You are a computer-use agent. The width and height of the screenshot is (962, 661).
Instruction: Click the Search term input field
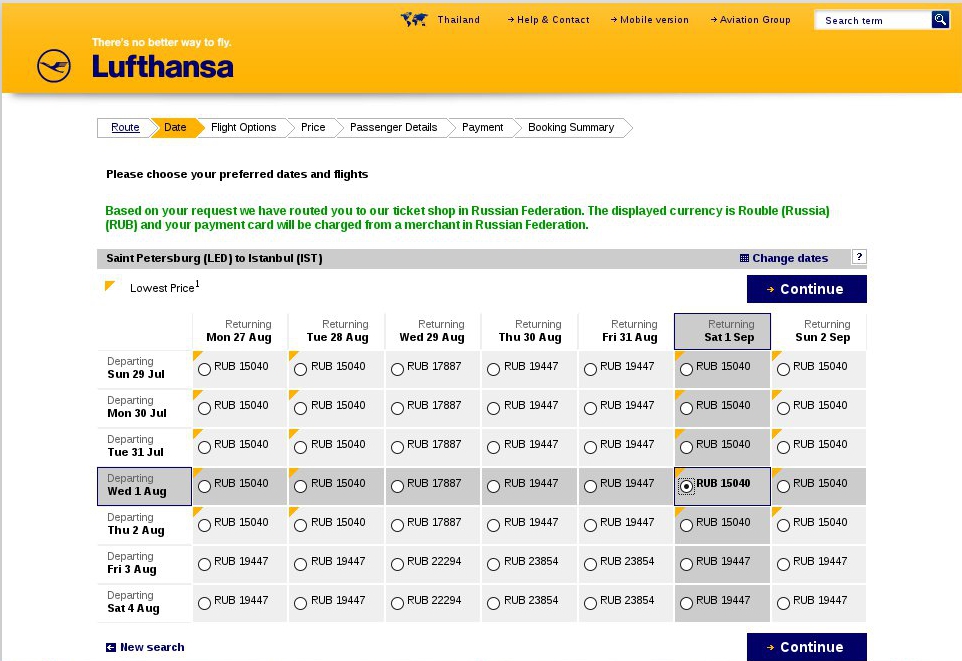872,20
